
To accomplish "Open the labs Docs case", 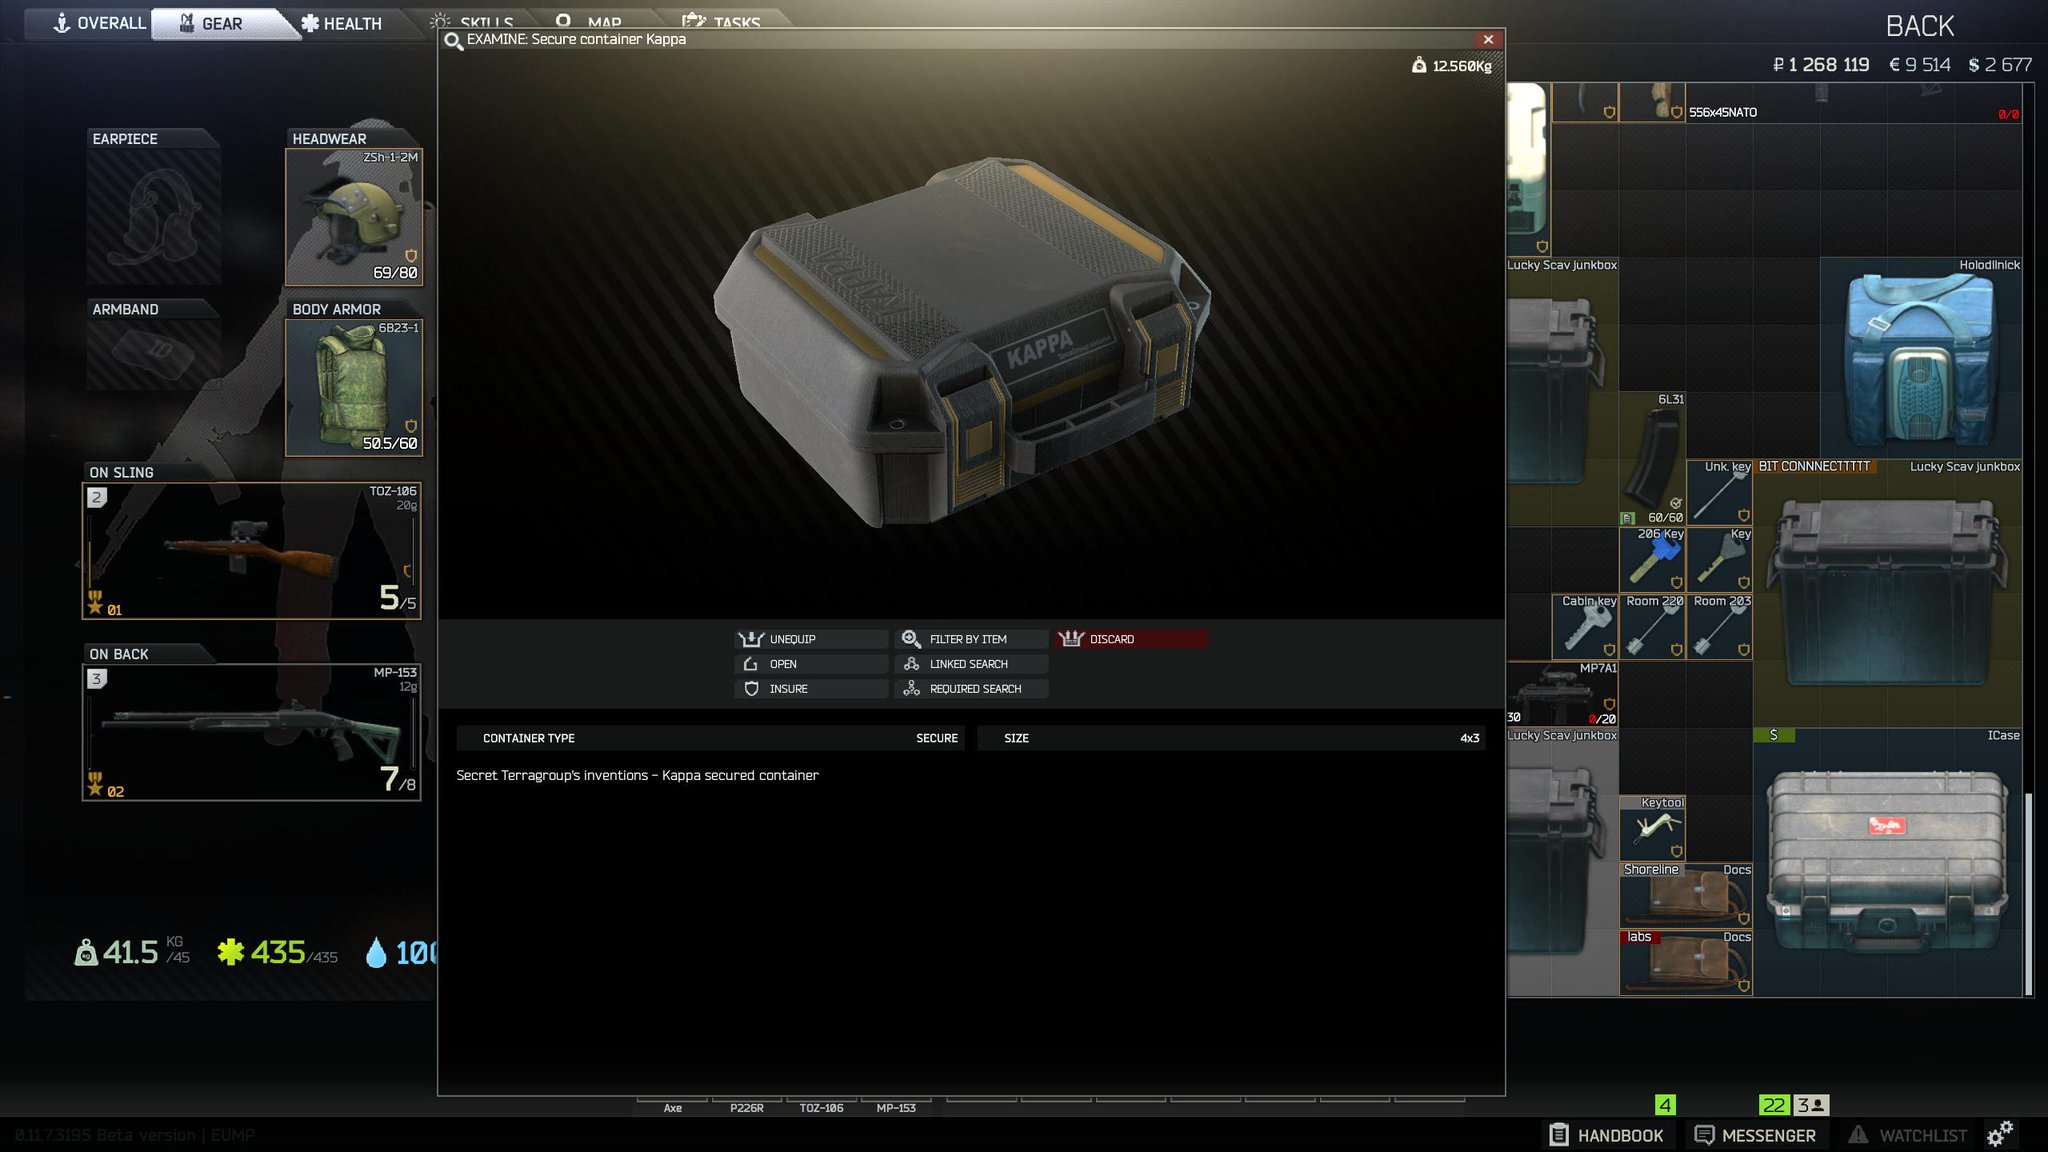I will pos(1686,962).
